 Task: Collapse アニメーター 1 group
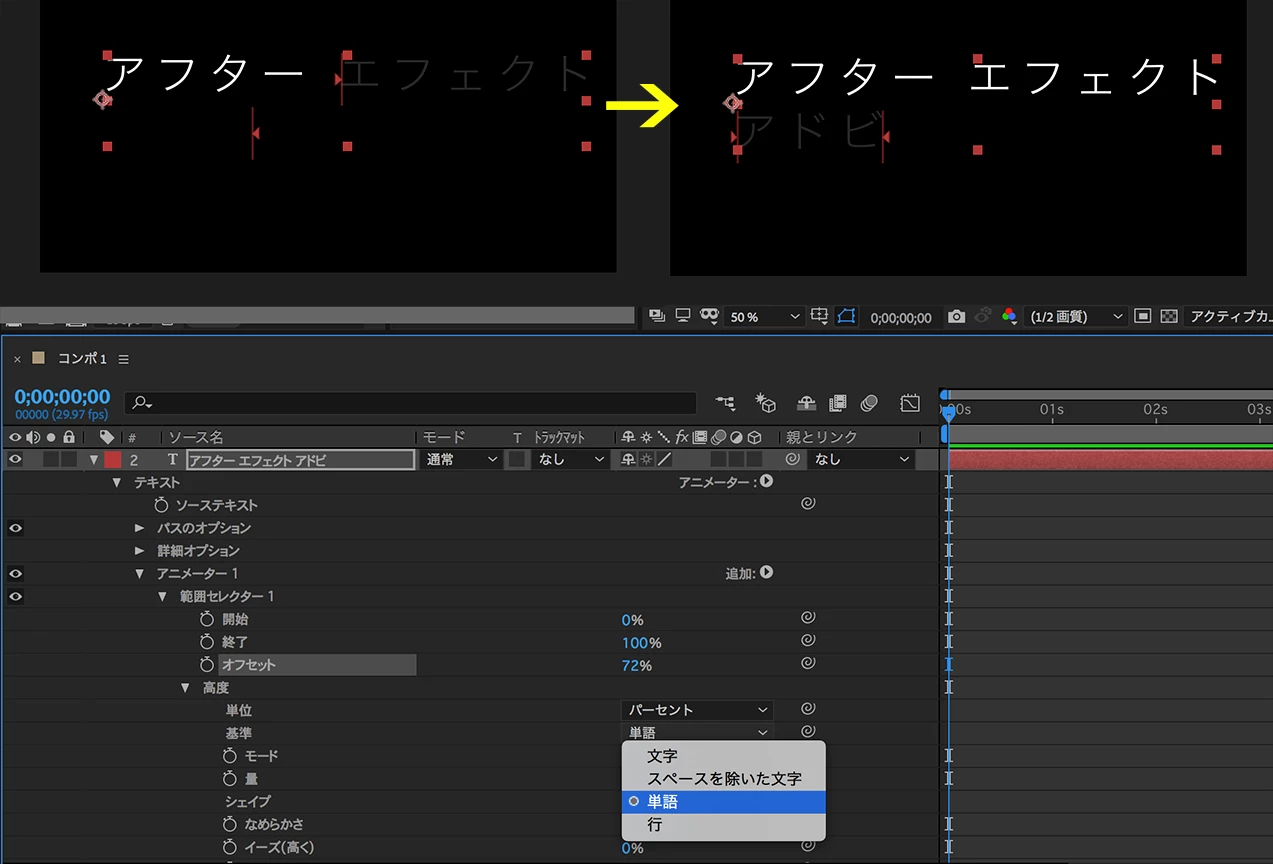coord(139,574)
